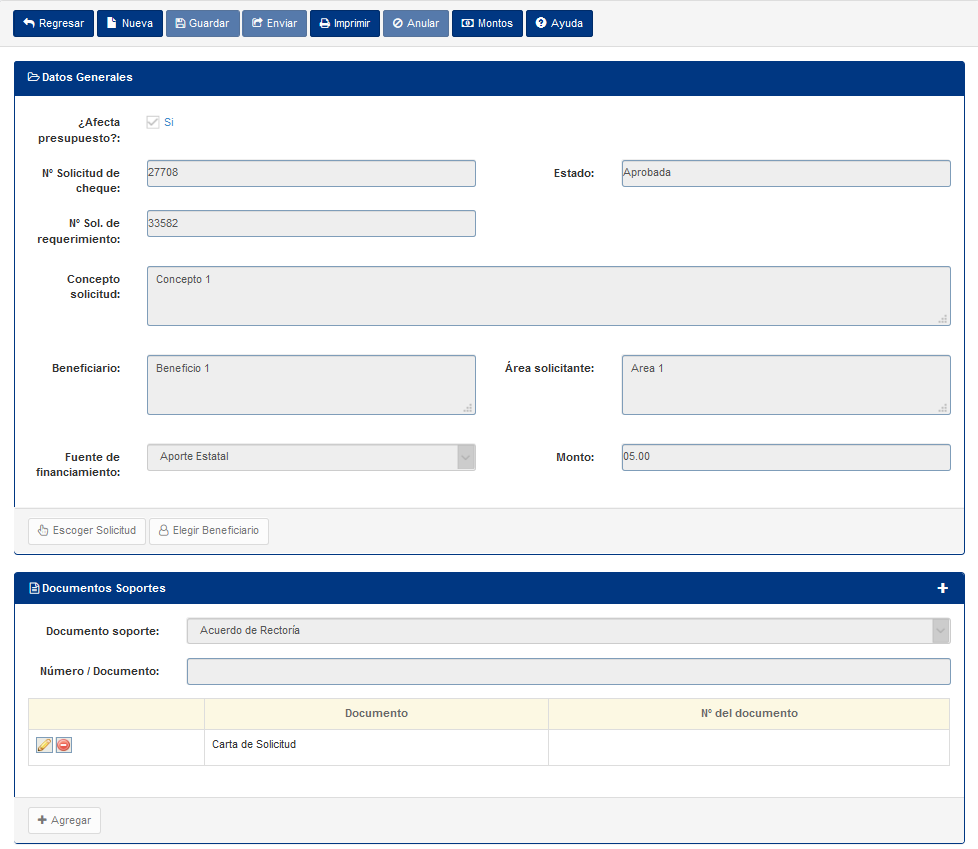The image size is (978, 849).
Task: Open the Fuente de financiamiento dropdown
Action: [311, 457]
